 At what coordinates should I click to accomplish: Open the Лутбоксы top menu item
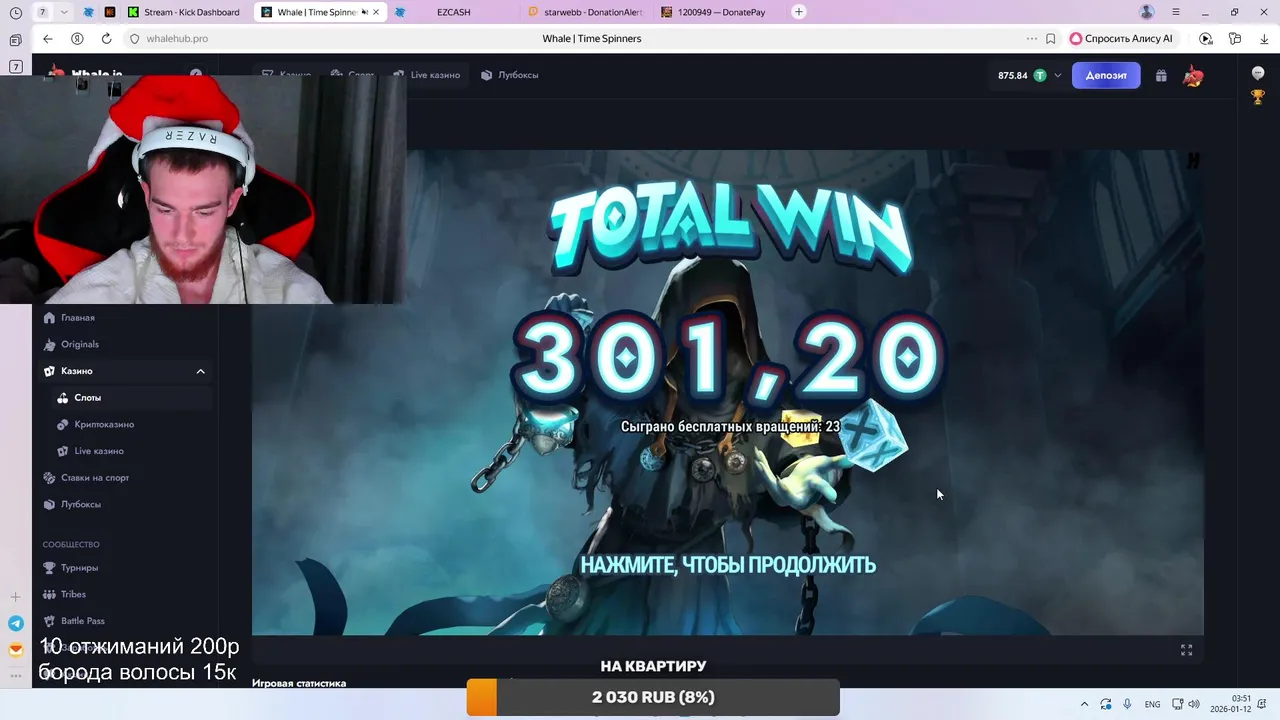[x=509, y=75]
